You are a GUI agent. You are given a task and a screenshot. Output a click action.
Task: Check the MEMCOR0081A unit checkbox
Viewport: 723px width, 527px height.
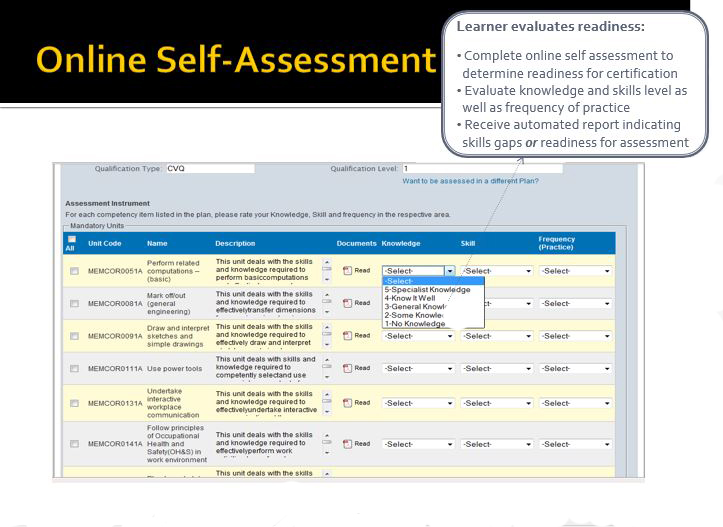[74, 303]
